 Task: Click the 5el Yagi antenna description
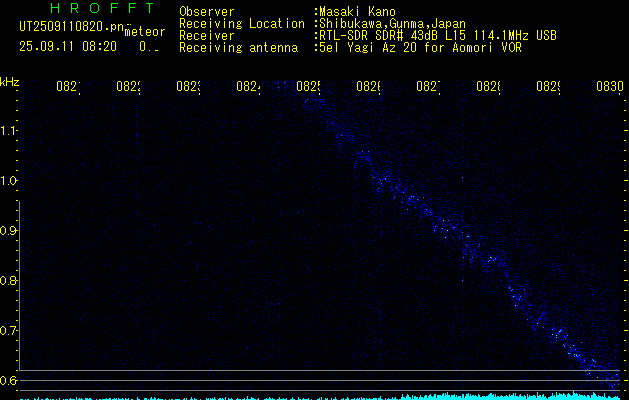pos(420,48)
